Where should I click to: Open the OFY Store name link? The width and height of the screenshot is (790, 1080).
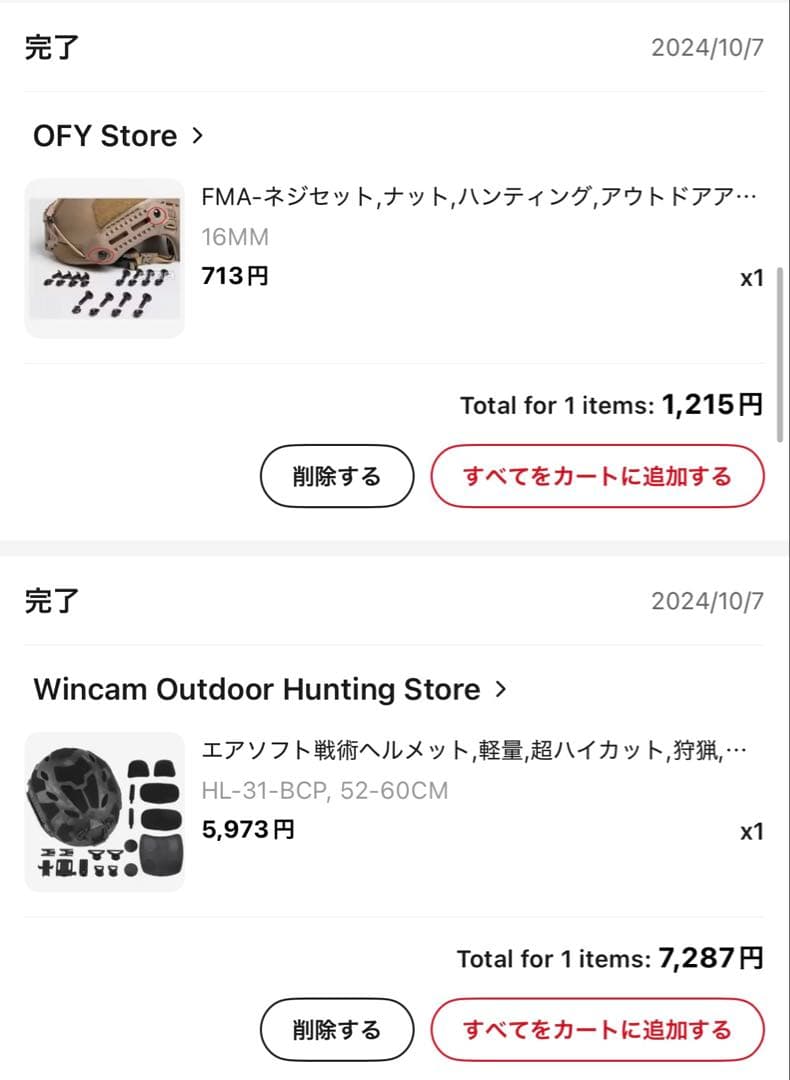point(105,136)
